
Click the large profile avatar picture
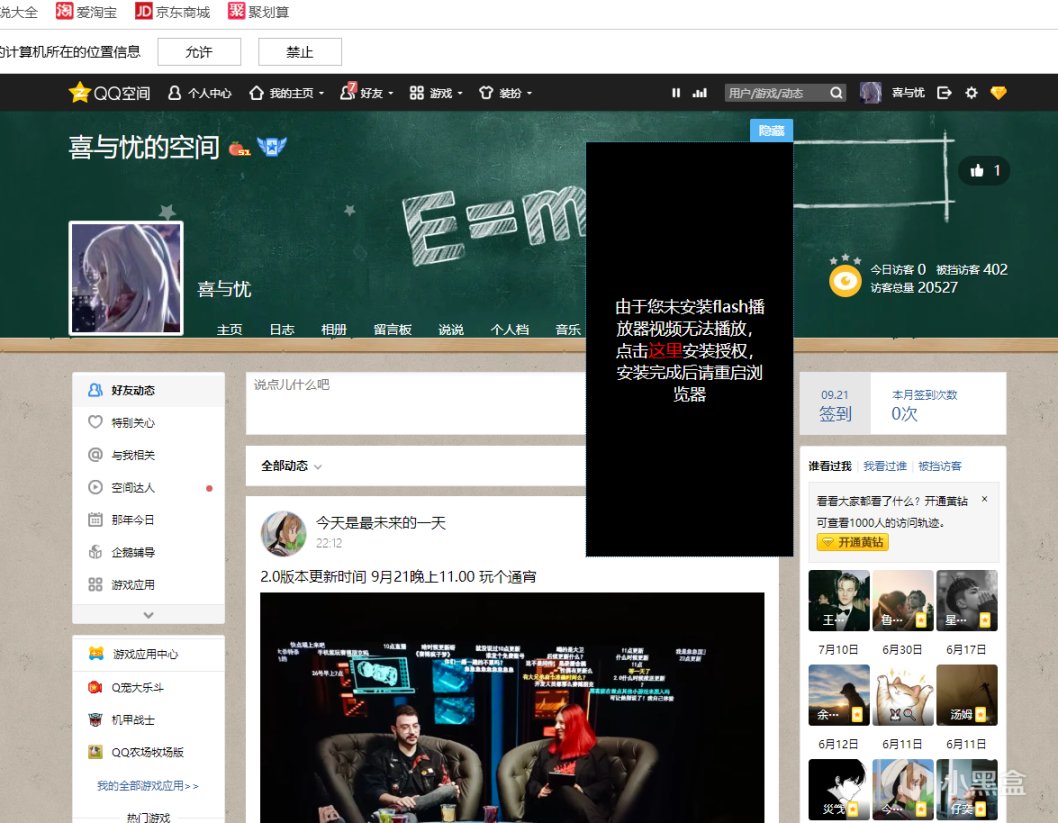pos(126,278)
